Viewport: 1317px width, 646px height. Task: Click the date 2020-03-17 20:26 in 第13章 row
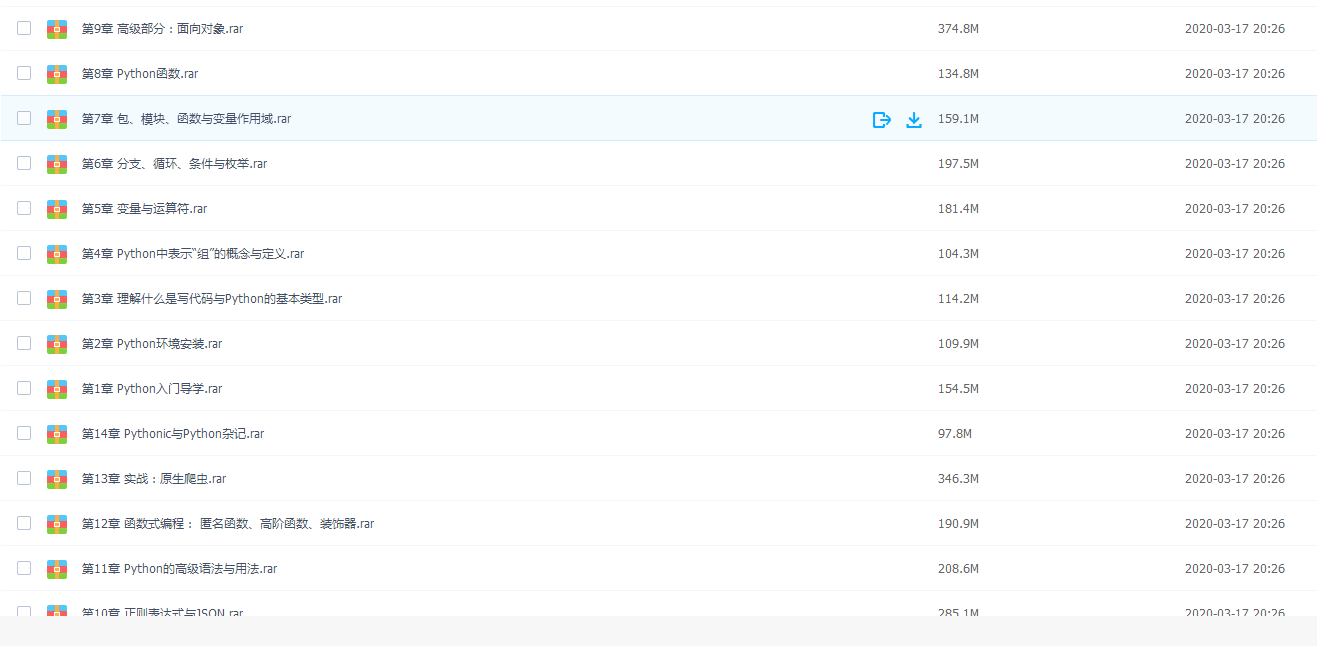click(1235, 479)
